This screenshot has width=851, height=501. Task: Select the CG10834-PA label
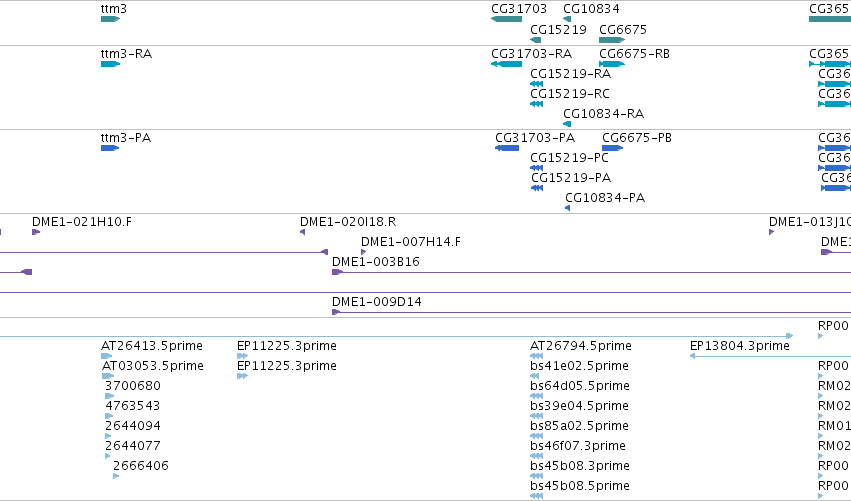click(605, 198)
